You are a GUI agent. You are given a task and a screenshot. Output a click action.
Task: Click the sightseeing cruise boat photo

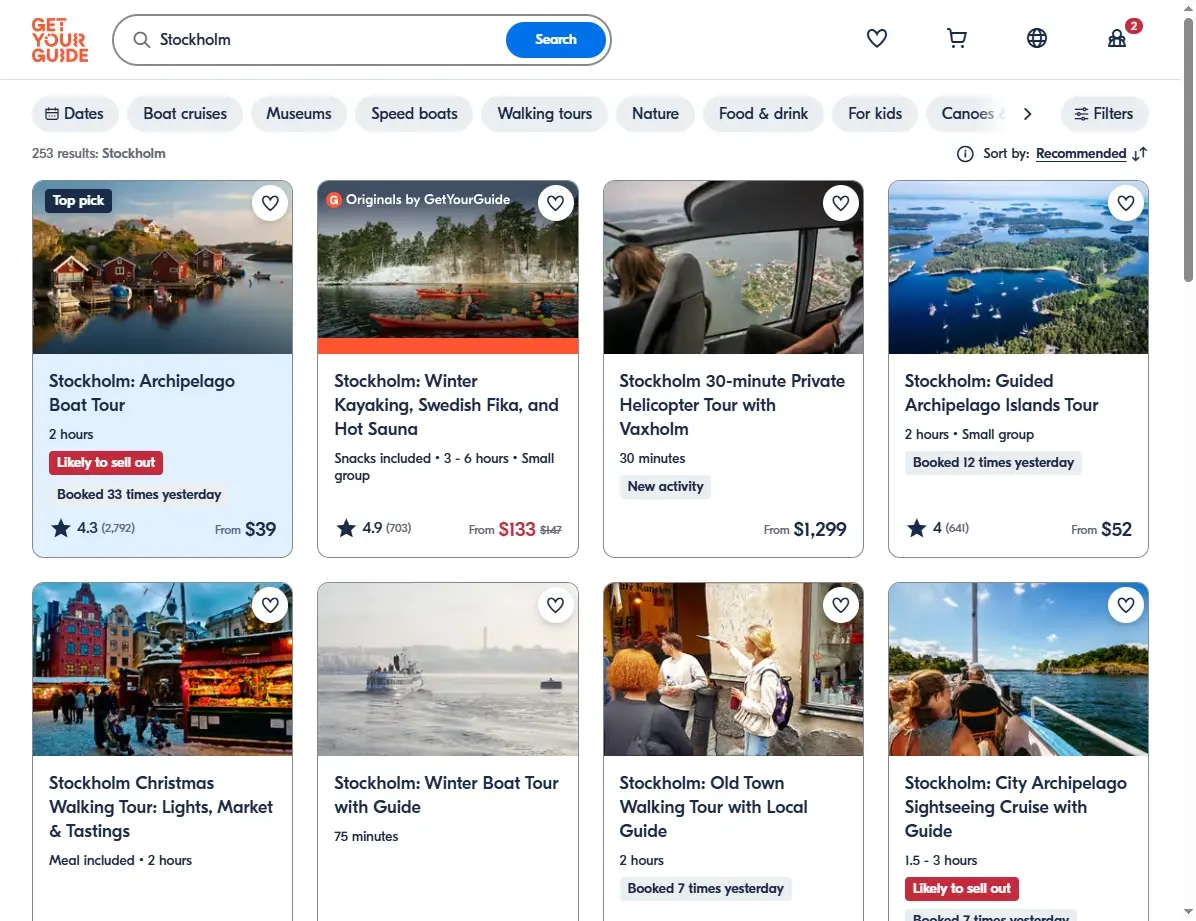click(x=1018, y=669)
